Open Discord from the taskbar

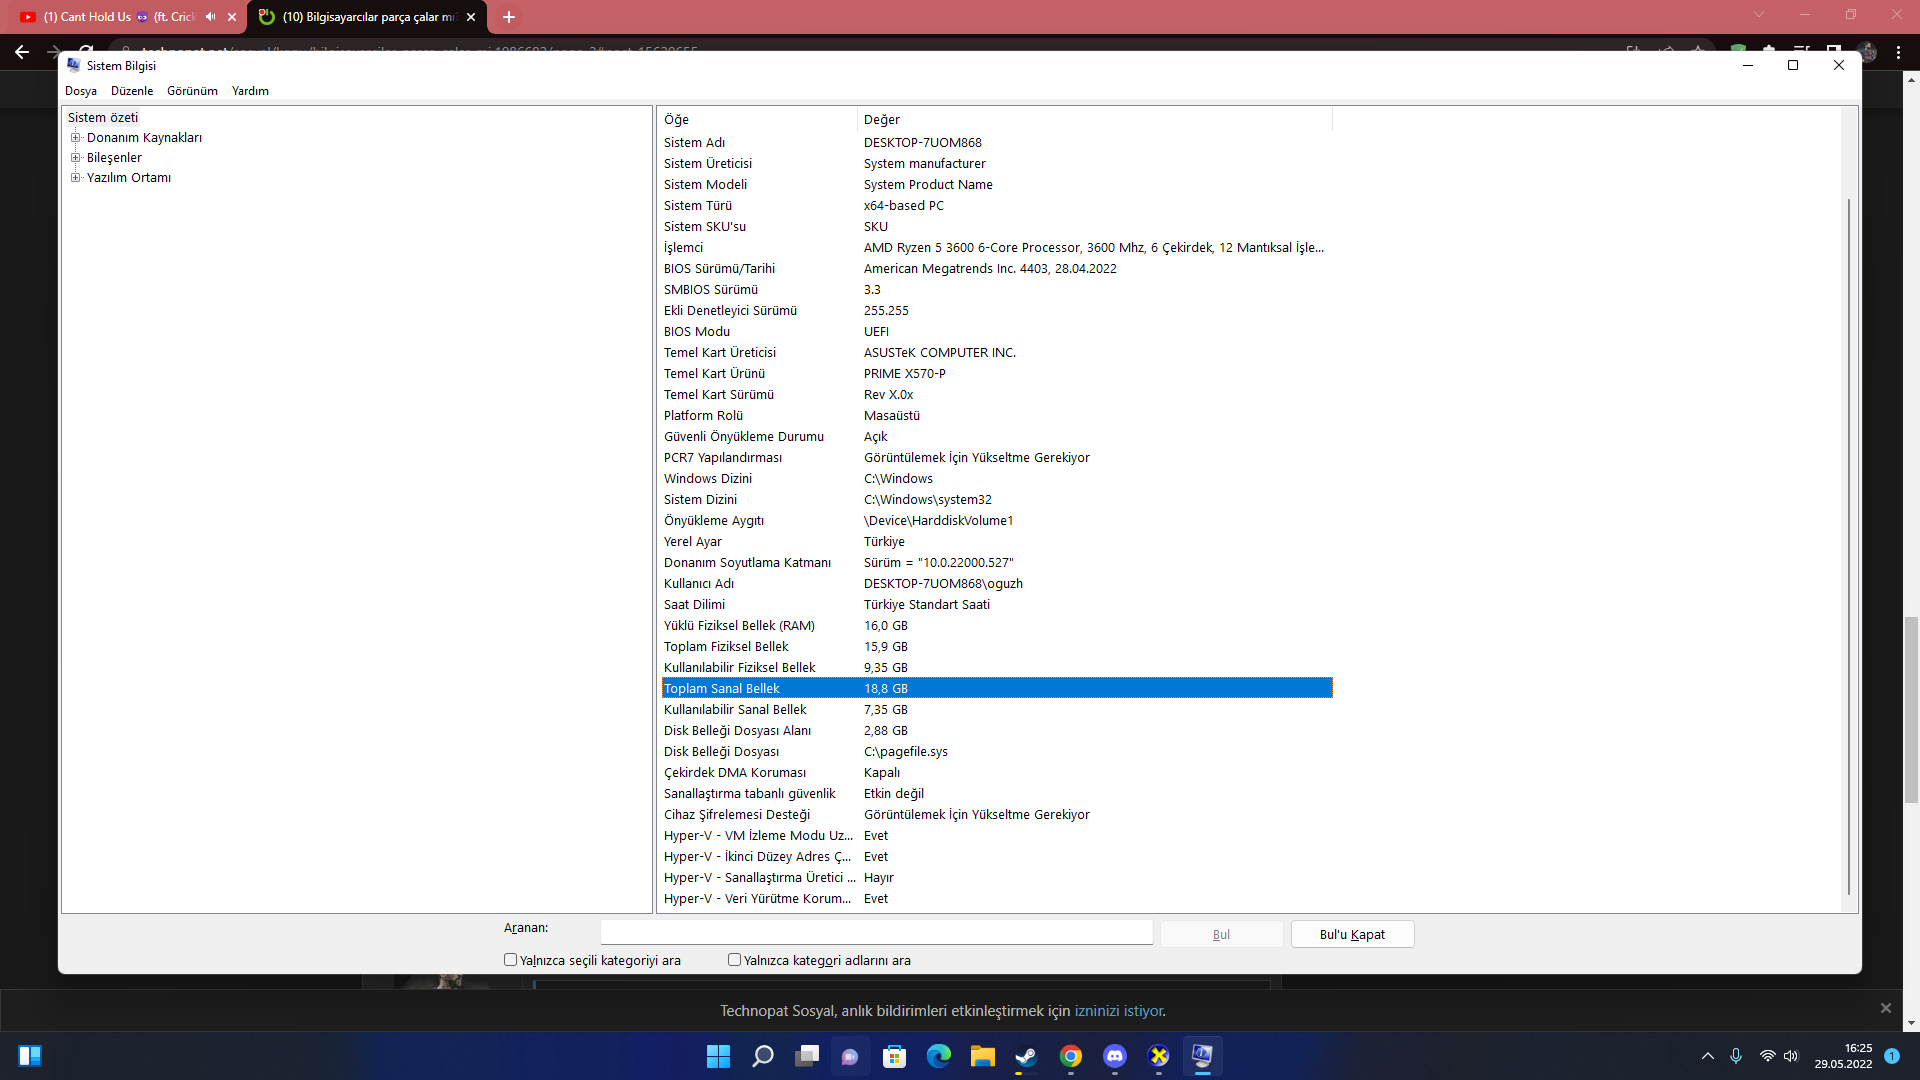pyautogui.click(x=1114, y=1056)
